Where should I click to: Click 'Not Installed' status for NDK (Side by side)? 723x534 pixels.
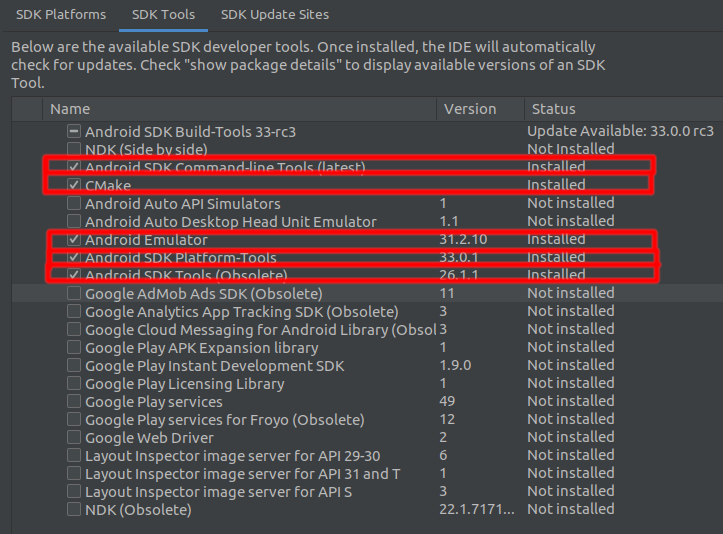pyautogui.click(x=570, y=149)
